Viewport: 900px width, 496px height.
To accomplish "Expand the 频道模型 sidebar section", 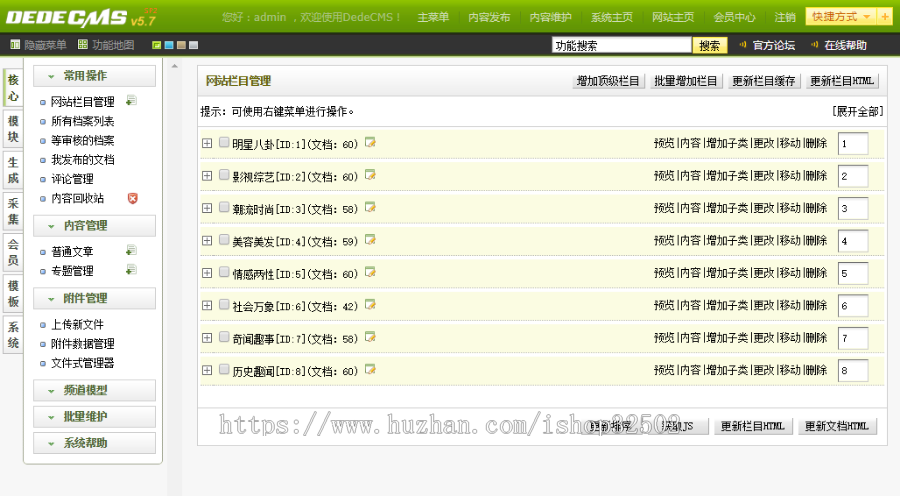I will point(94,390).
